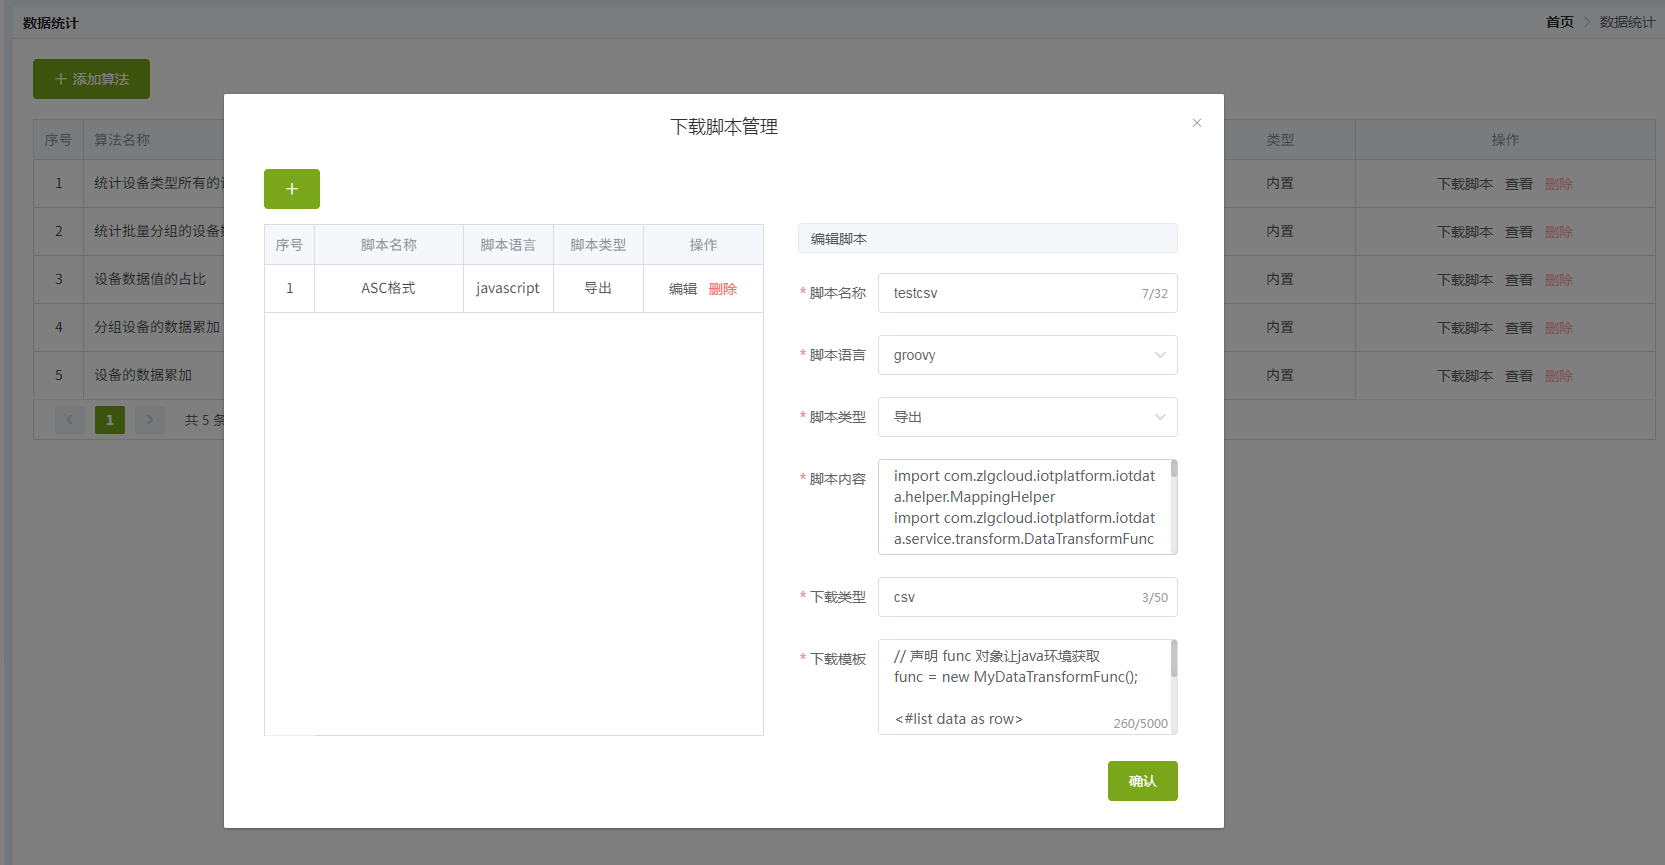Click 编辑 for ASC格式 script
Viewport: 1665px width, 865px height.
[683, 289]
